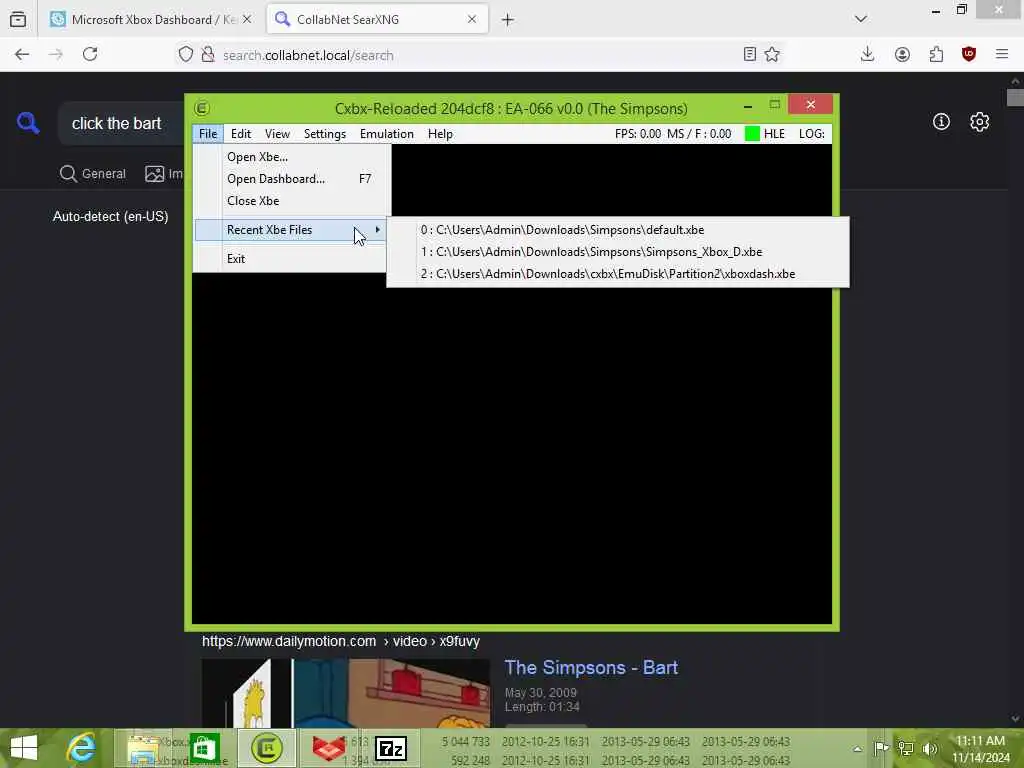Click the uBlock Origin shield icon

point(969,54)
